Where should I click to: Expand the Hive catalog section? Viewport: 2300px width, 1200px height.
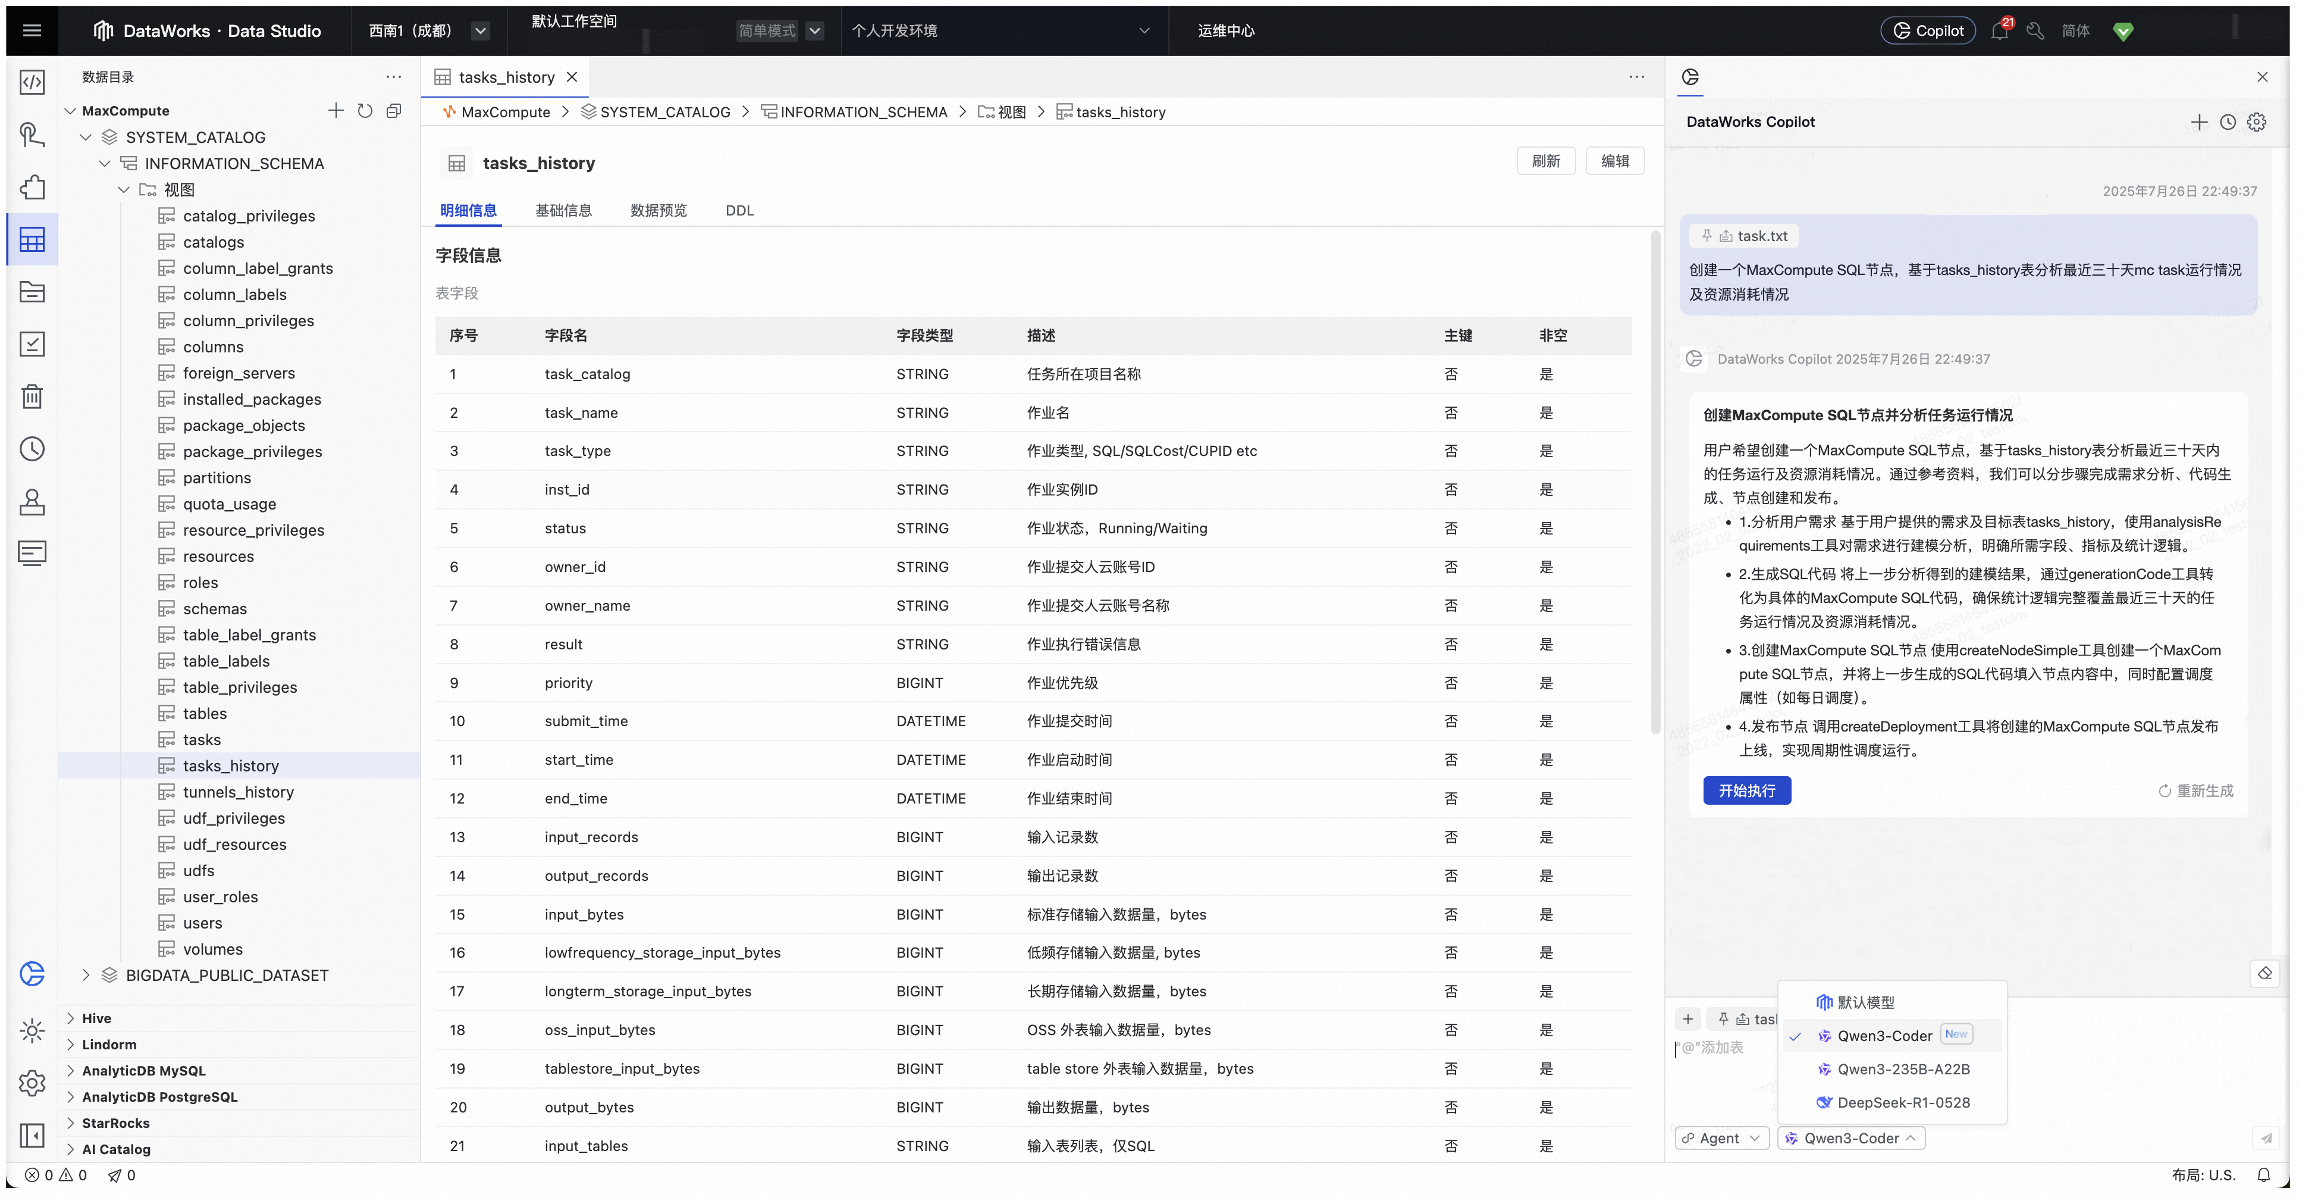click(71, 1018)
